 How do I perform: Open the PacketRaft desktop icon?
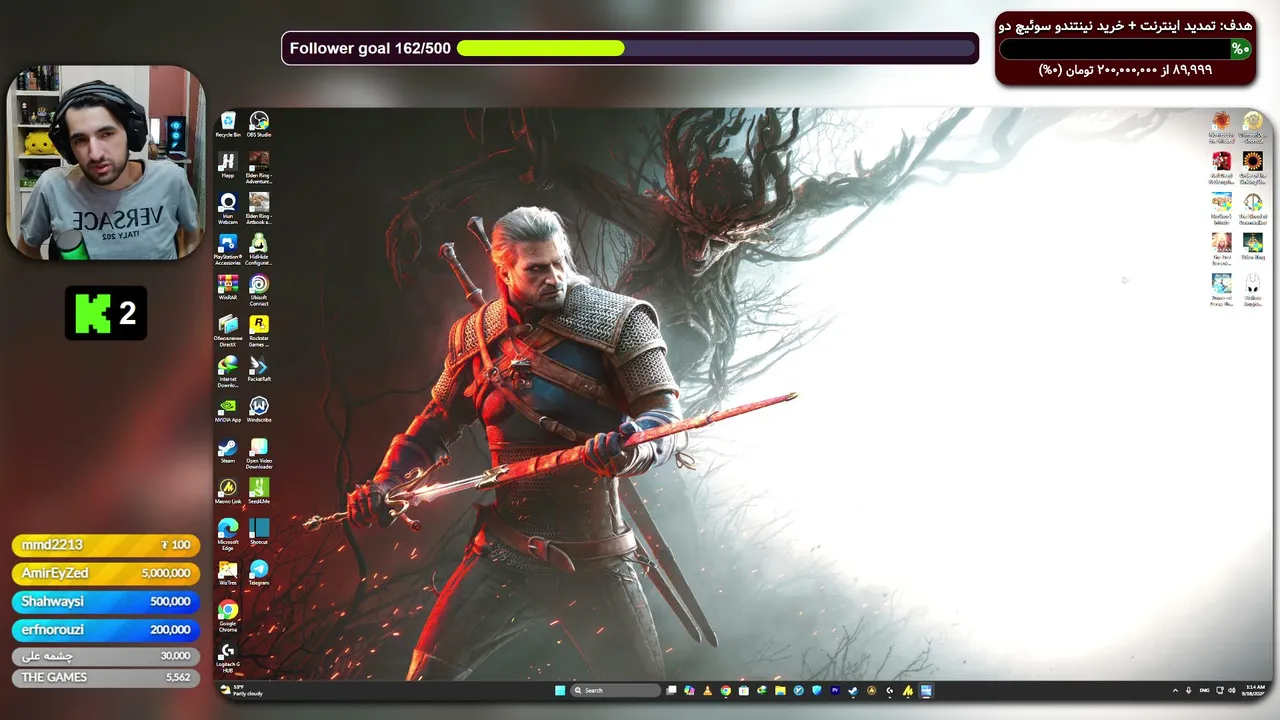(259, 370)
